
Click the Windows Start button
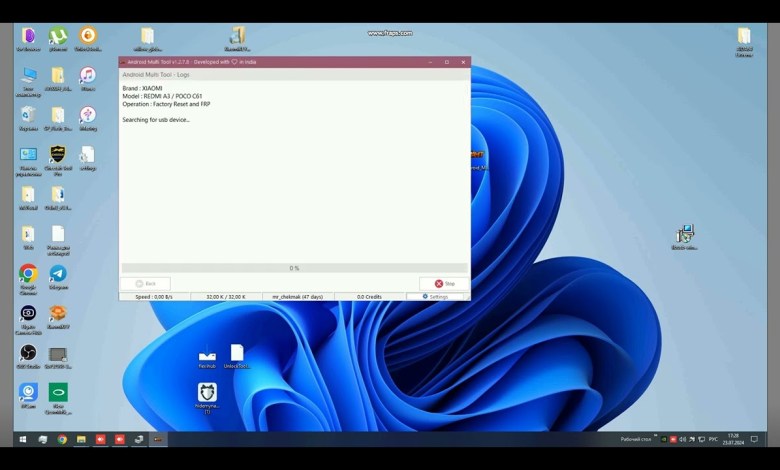tap(21, 439)
